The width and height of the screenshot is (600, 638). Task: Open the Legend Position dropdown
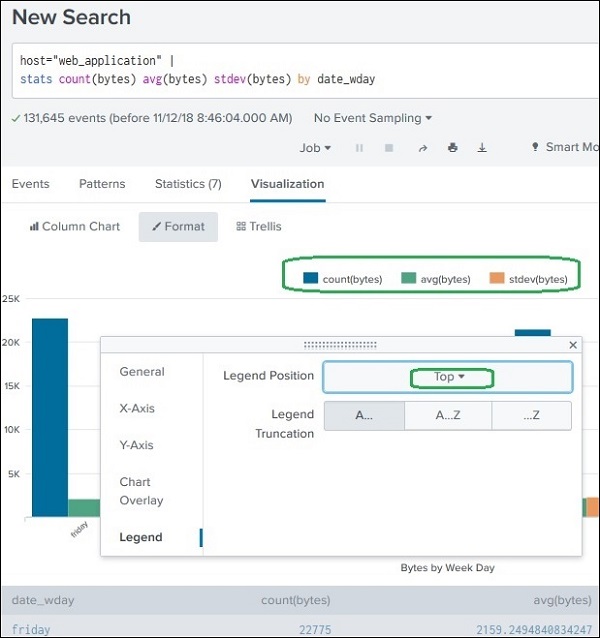pyautogui.click(x=448, y=377)
